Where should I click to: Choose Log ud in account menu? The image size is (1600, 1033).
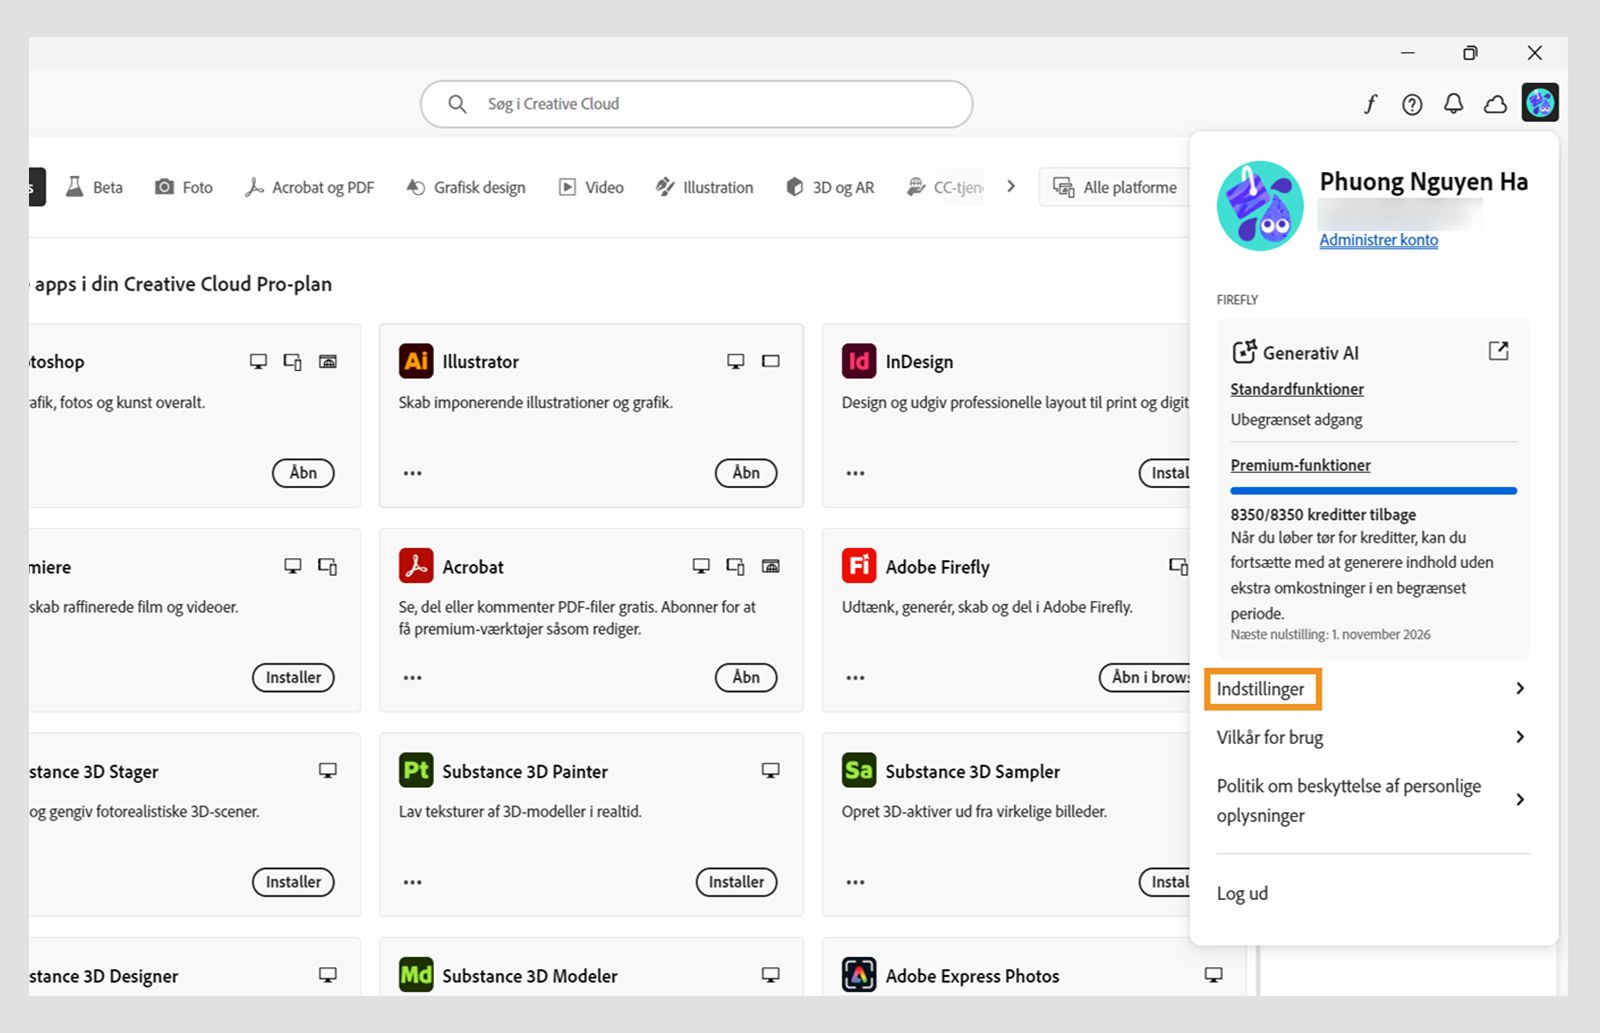tap(1242, 893)
